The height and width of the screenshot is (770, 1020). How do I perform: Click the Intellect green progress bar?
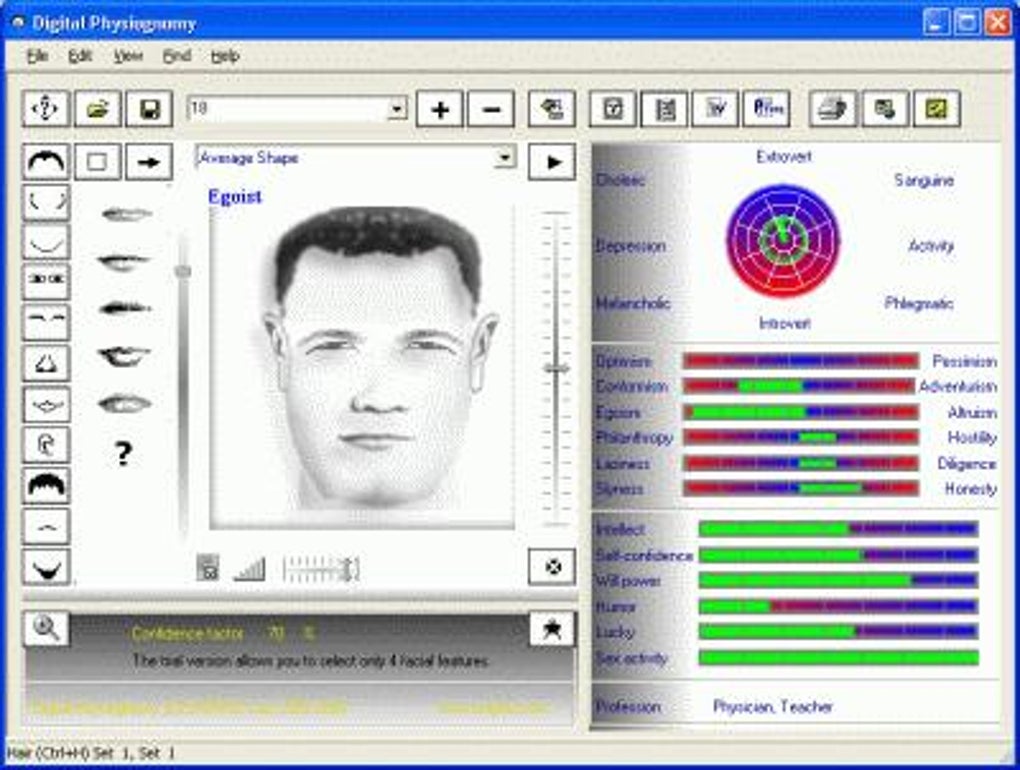(838, 529)
